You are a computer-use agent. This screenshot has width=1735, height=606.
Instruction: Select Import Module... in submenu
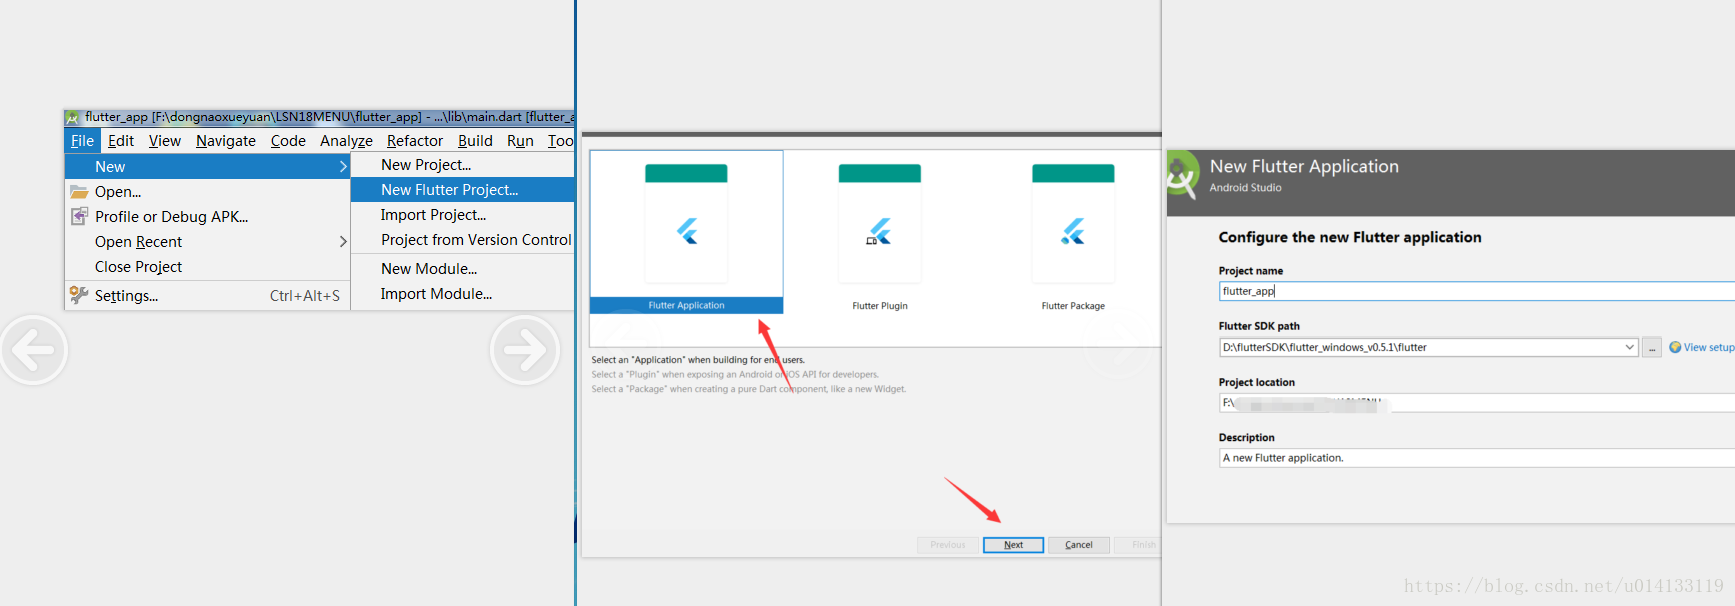[x=463, y=294]
